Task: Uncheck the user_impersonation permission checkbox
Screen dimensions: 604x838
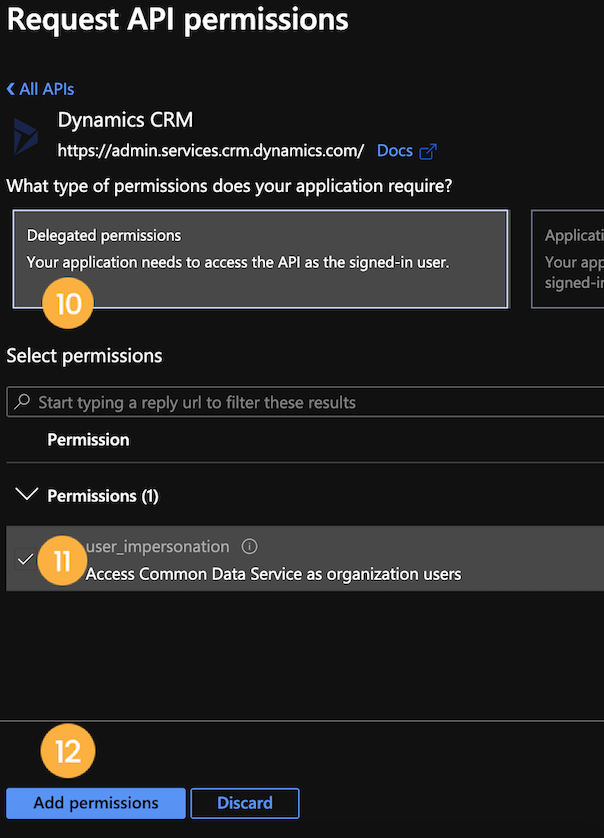Action: point(25,560)
